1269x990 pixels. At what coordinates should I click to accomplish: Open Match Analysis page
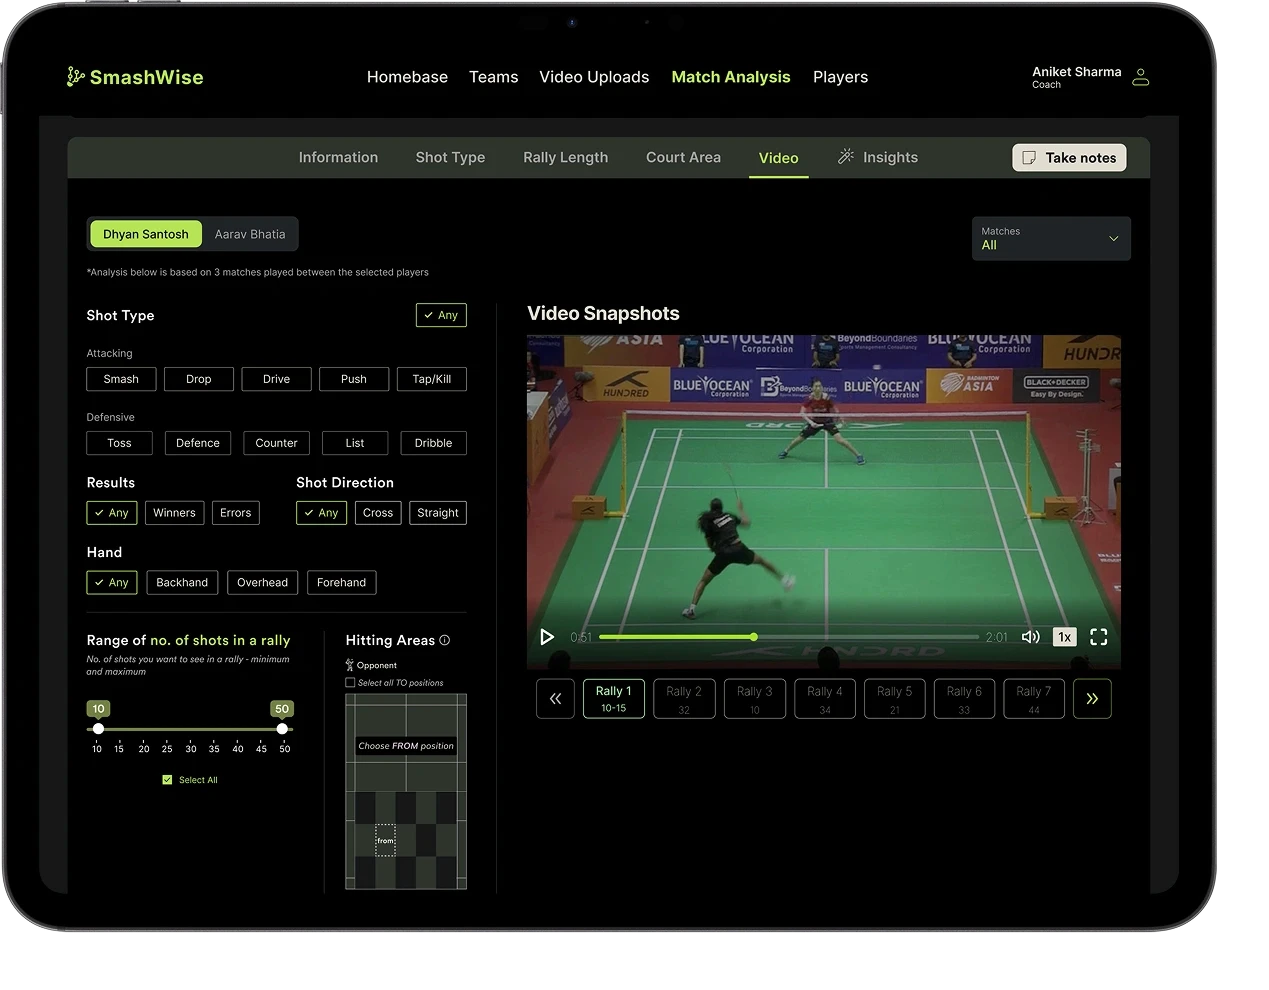(x=731, y=77)
